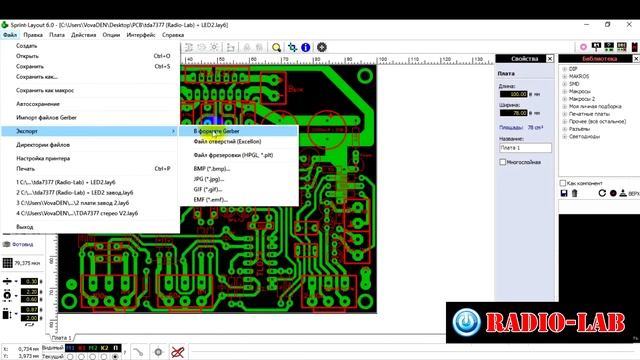Click the question mark beside layer П
The height and width of the screenshot is (360, 640).
point(124,352)
